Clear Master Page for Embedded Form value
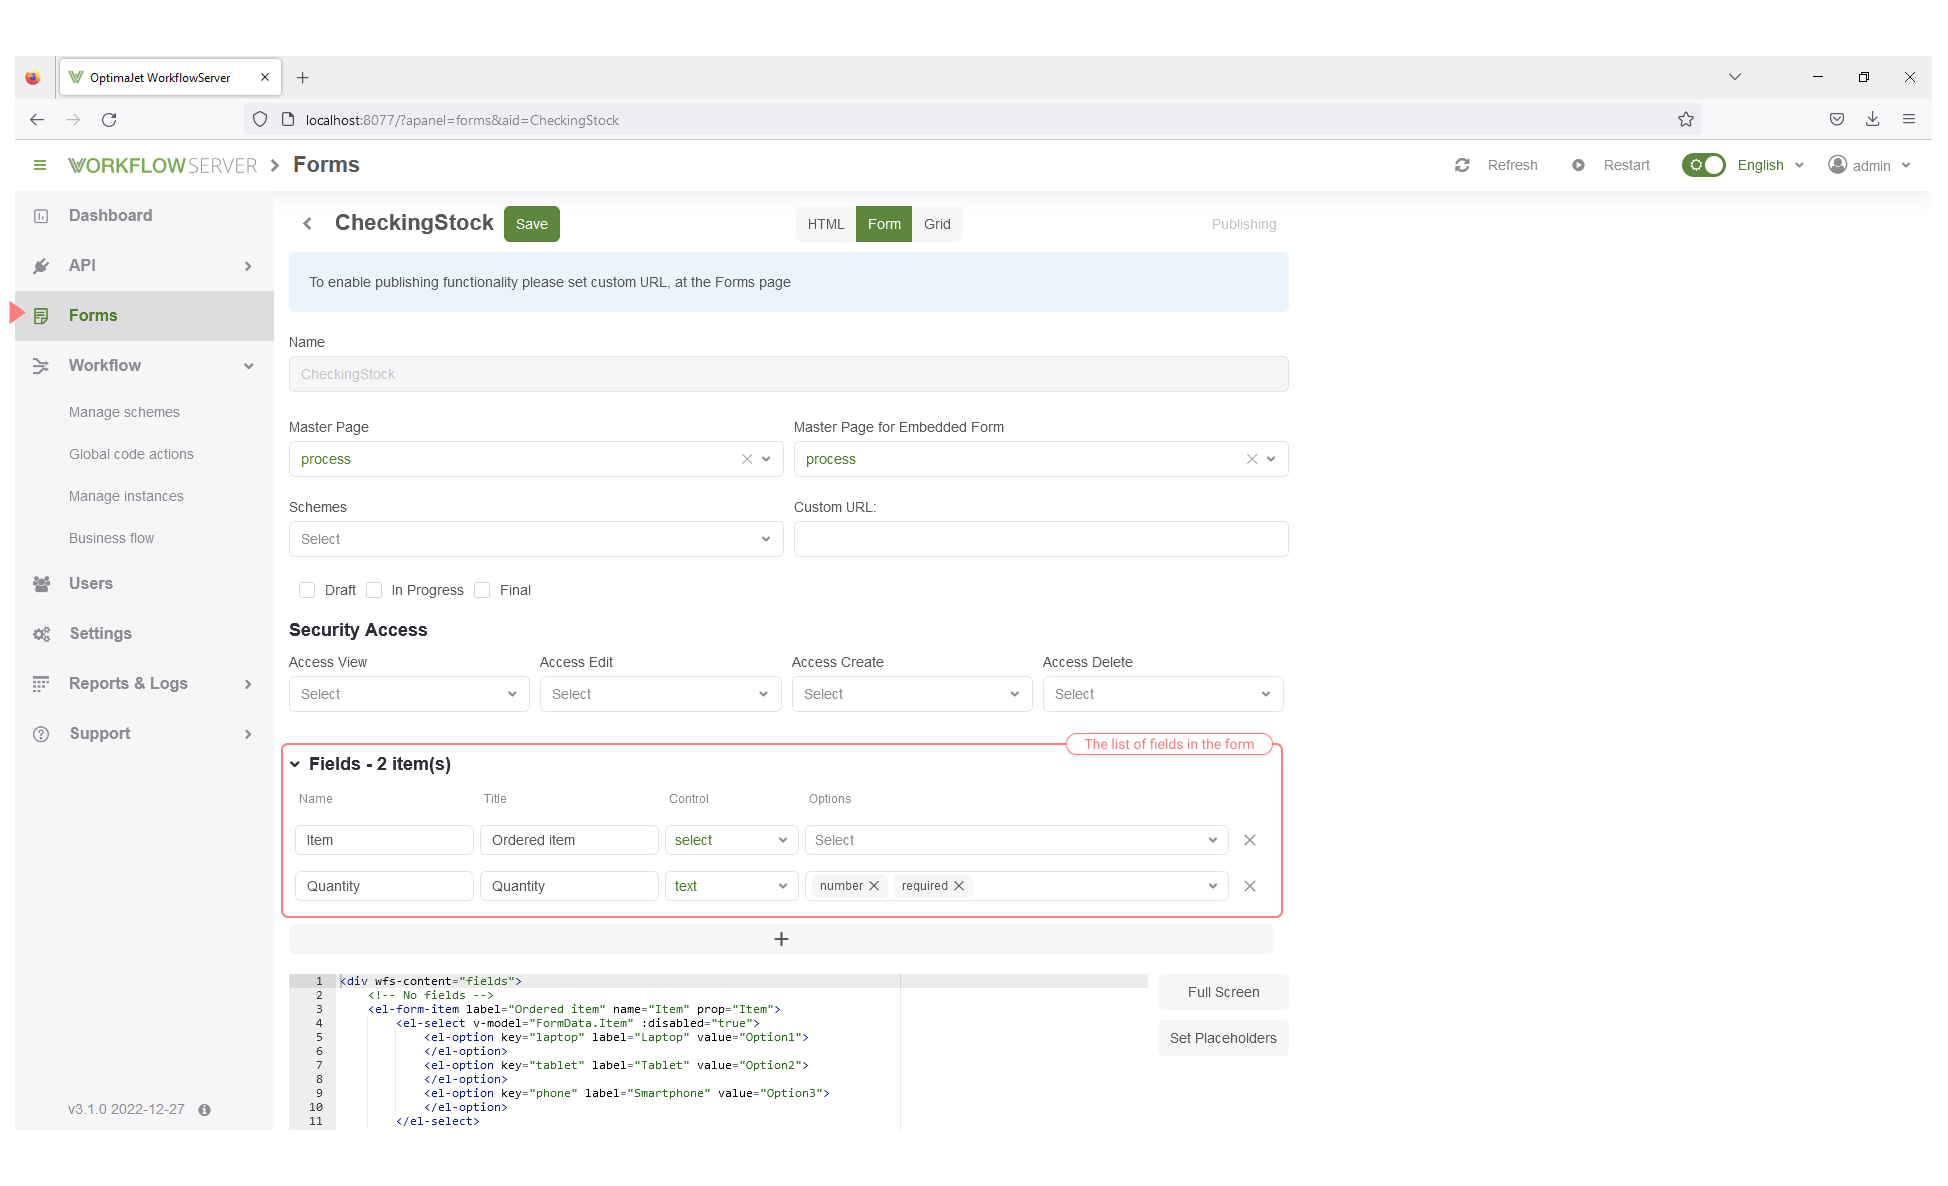This screenshot has height=1186, width=1948. tap(1252, 459)
